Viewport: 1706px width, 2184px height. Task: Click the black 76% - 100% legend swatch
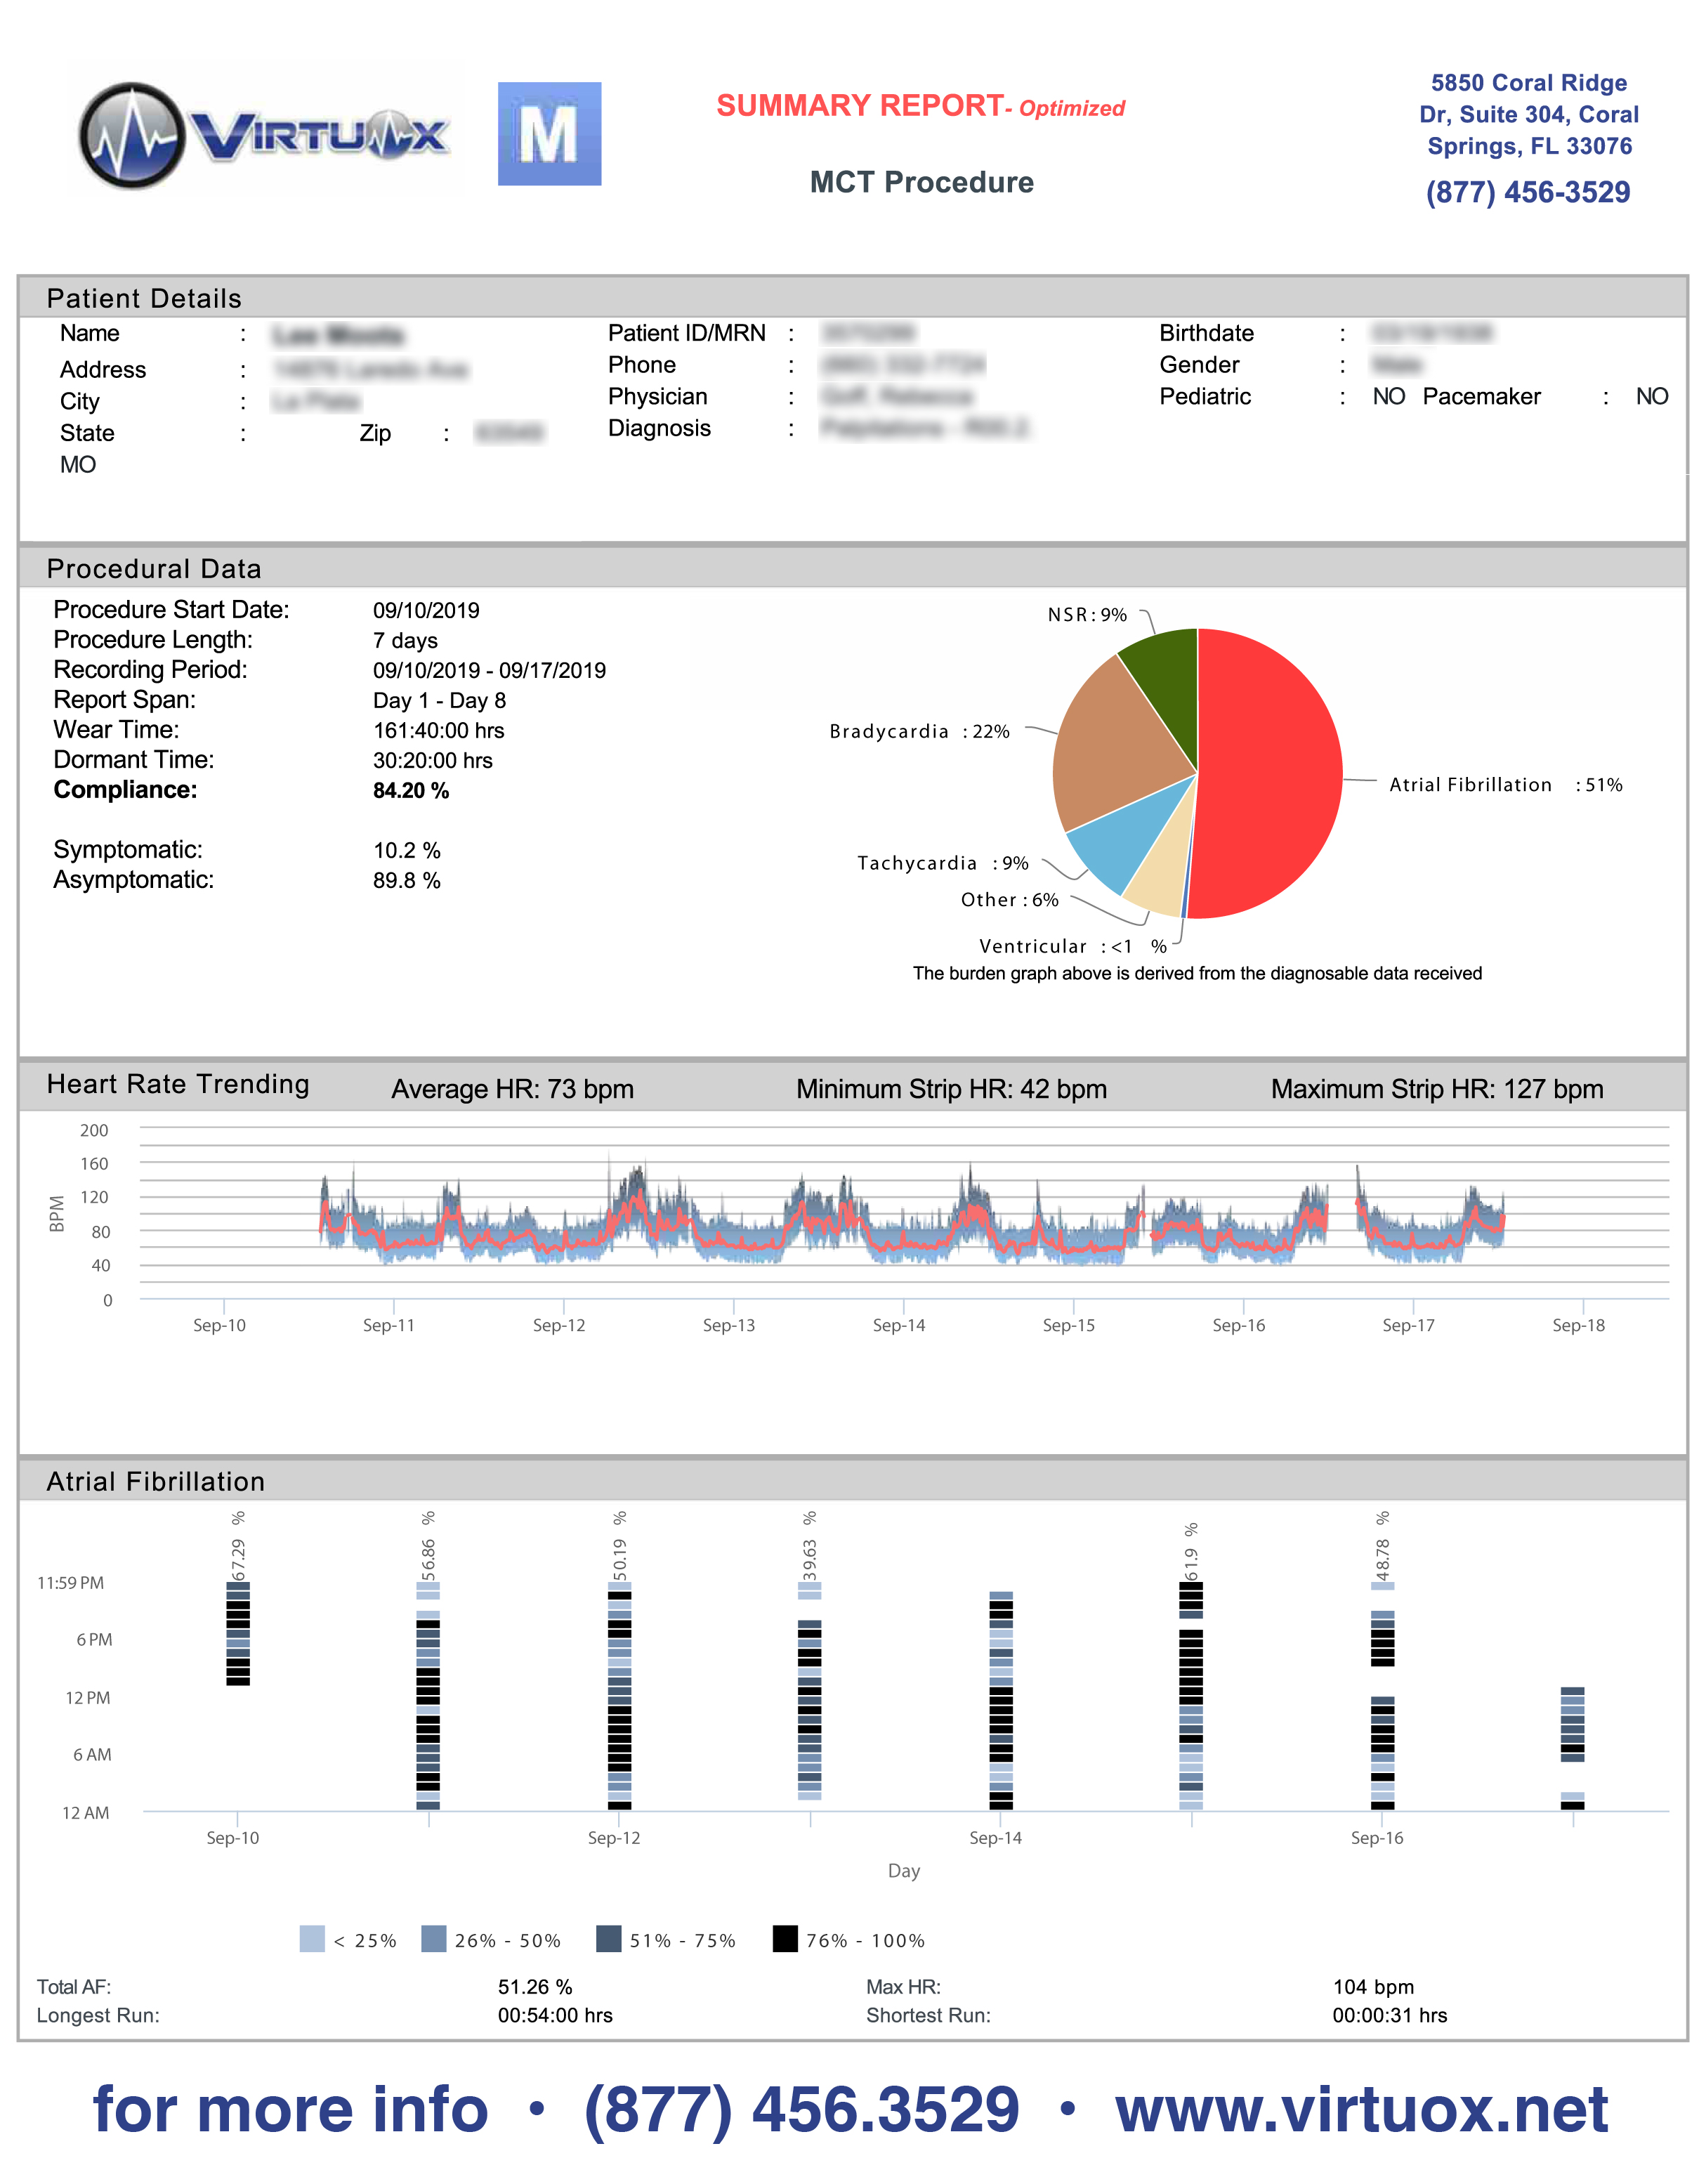tap(785, 1939)
